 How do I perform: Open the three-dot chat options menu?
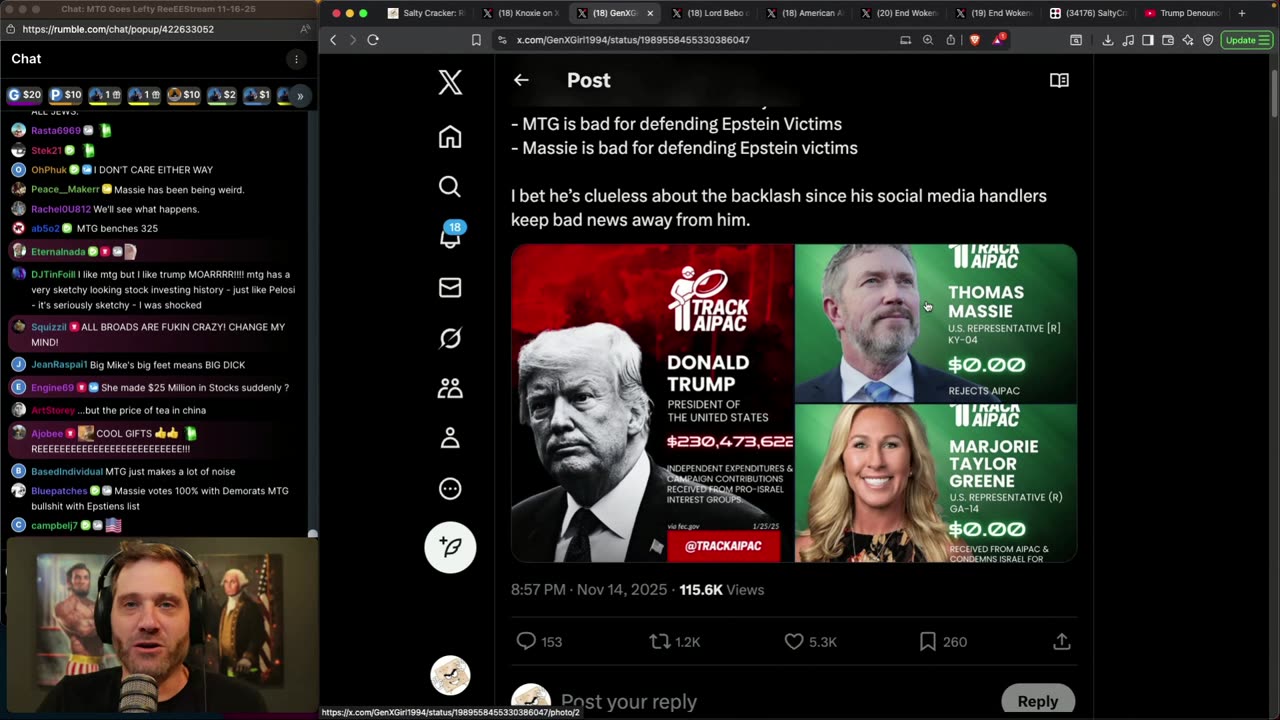(296, 59)
